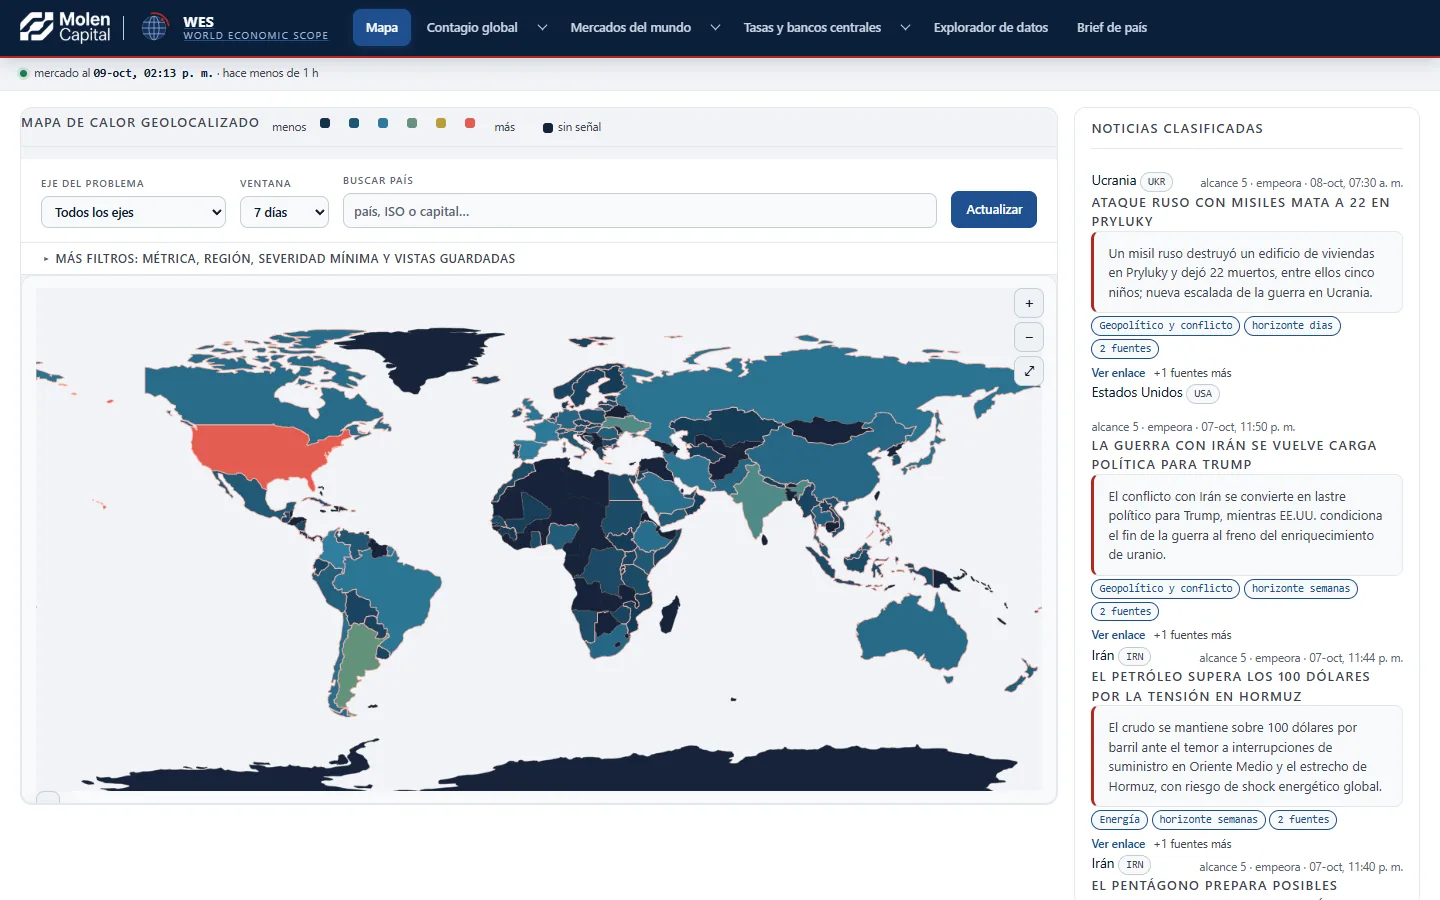Click the darkest navy legend swatch
The width and height of the screenshot is (1440, 900).
tap(325, 123)
